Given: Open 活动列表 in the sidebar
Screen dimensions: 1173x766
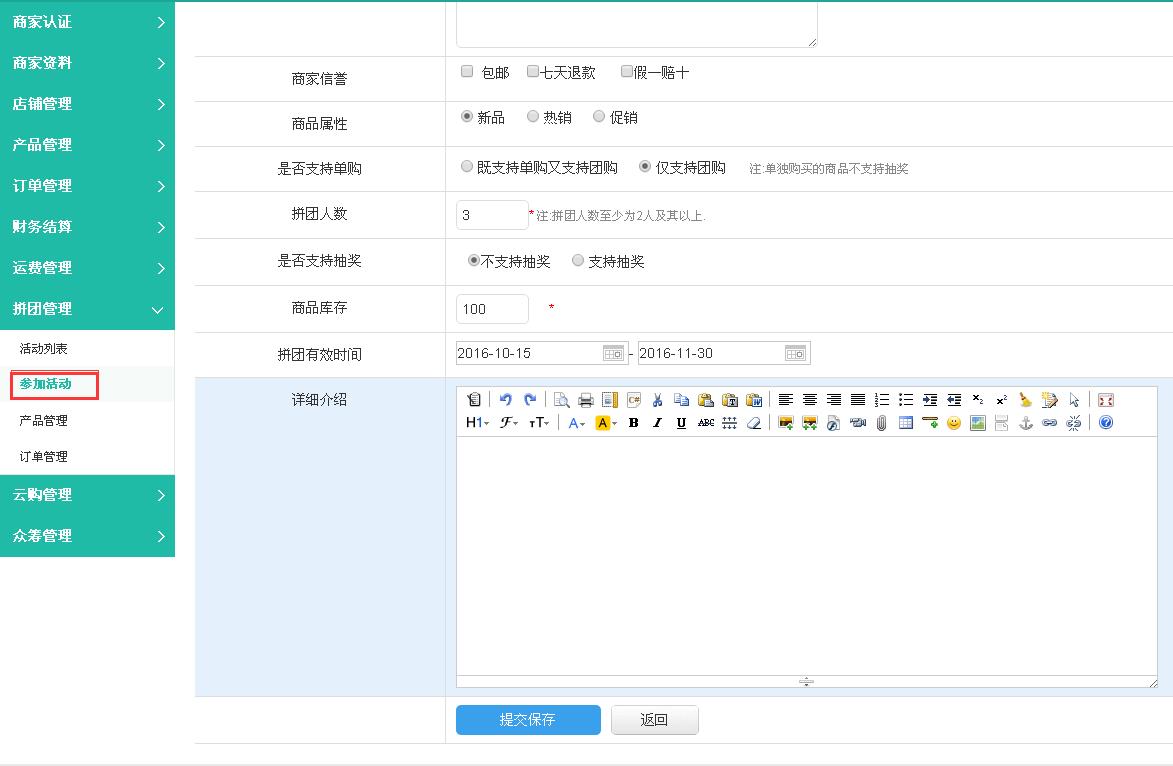Looking at the screenshot, I should 44,349.
